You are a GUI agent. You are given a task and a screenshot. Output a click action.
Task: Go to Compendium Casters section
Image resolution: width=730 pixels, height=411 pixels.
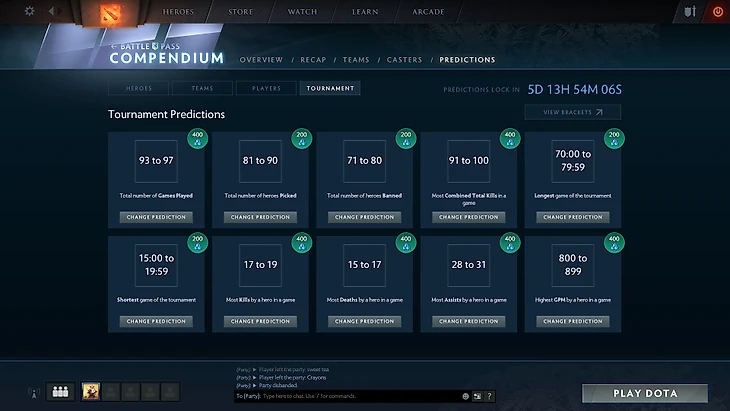(x=405, y=60)
